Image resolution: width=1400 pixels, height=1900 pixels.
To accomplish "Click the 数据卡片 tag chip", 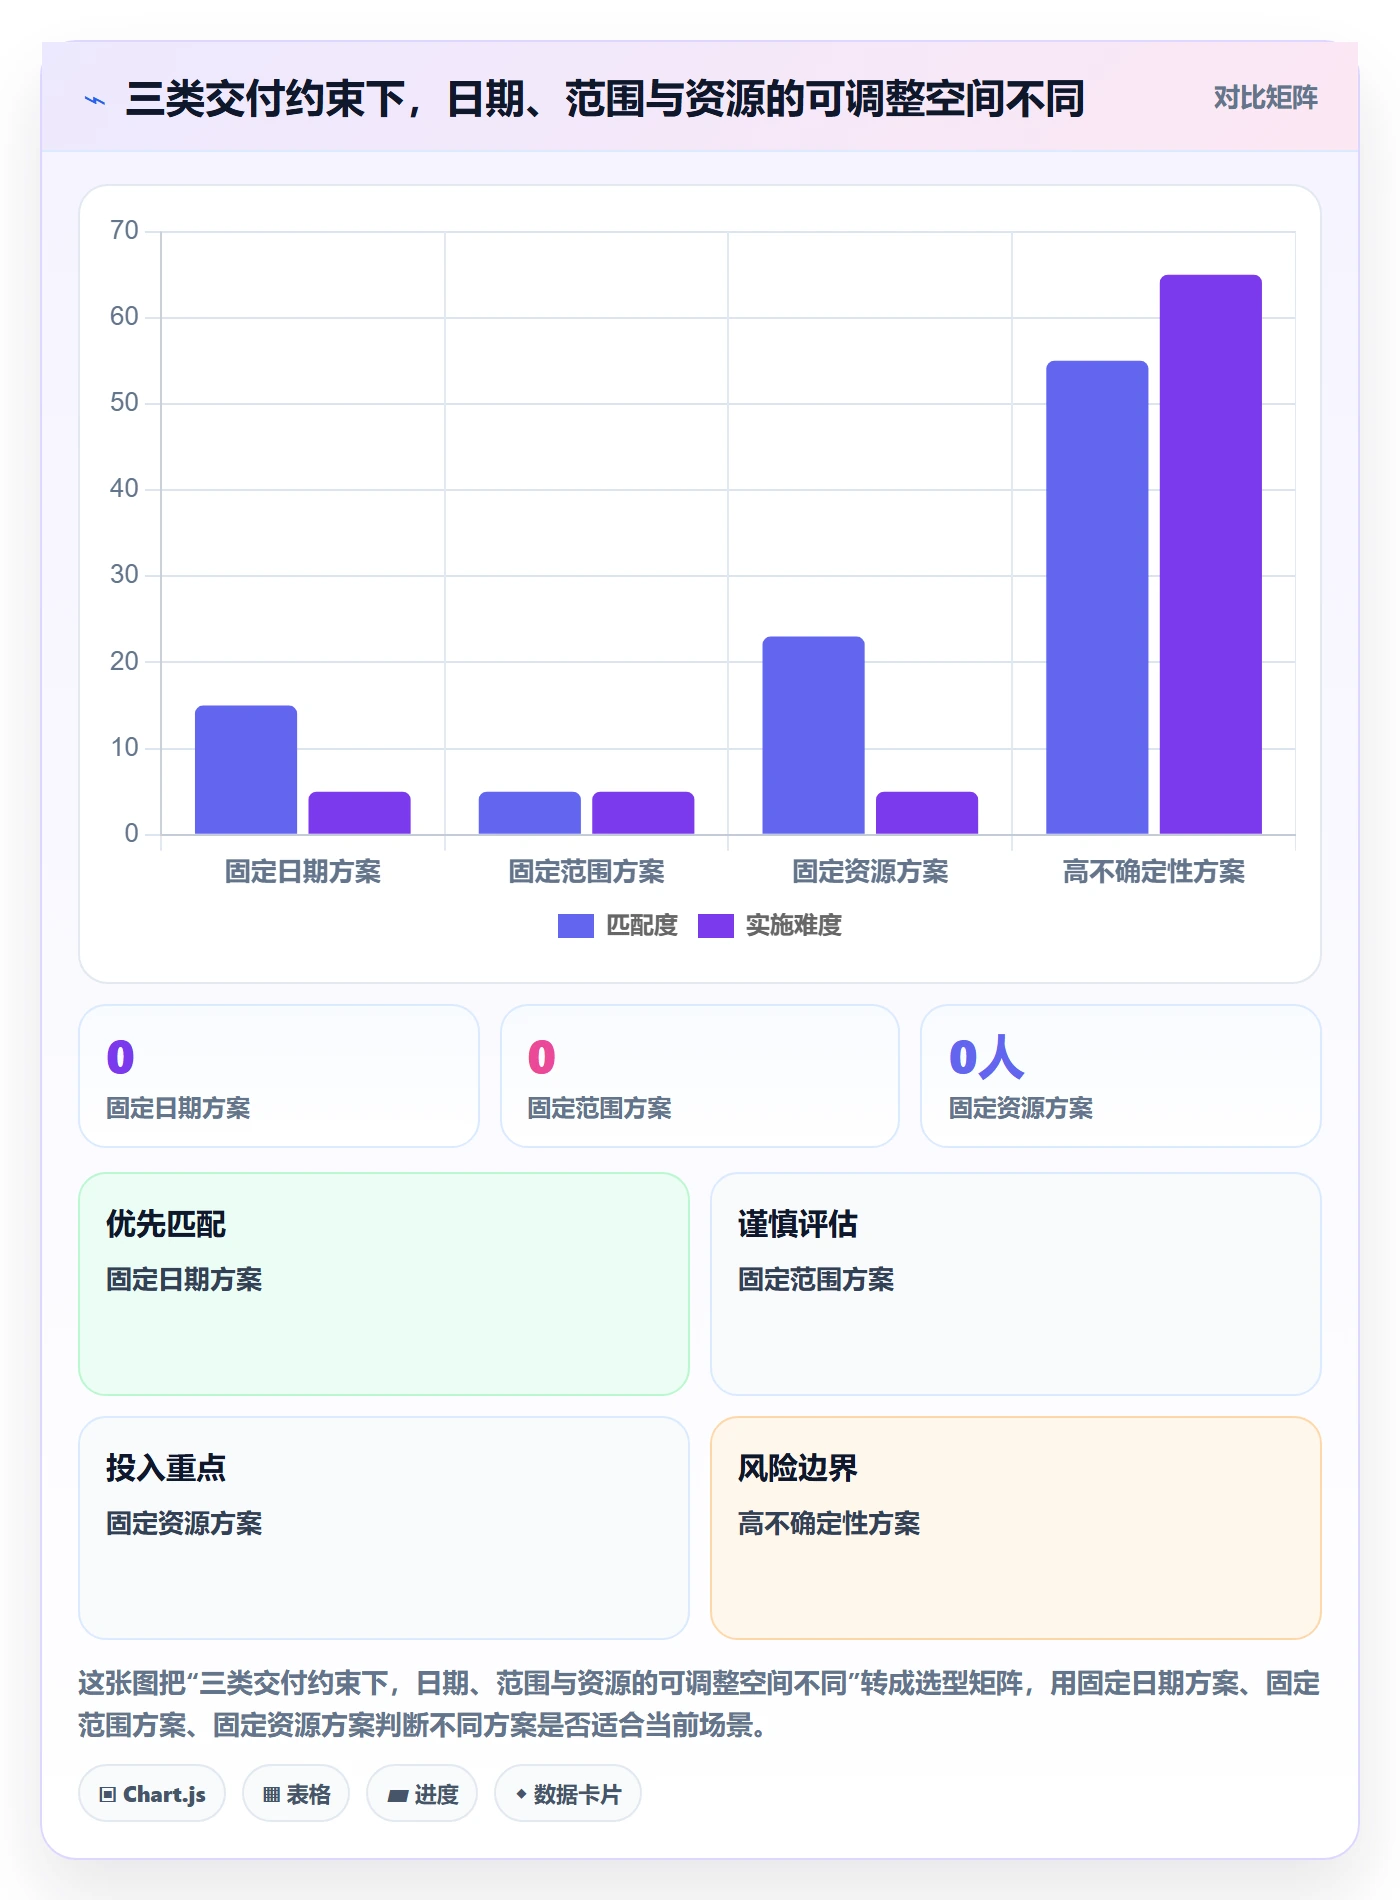I will point(568,1794).
